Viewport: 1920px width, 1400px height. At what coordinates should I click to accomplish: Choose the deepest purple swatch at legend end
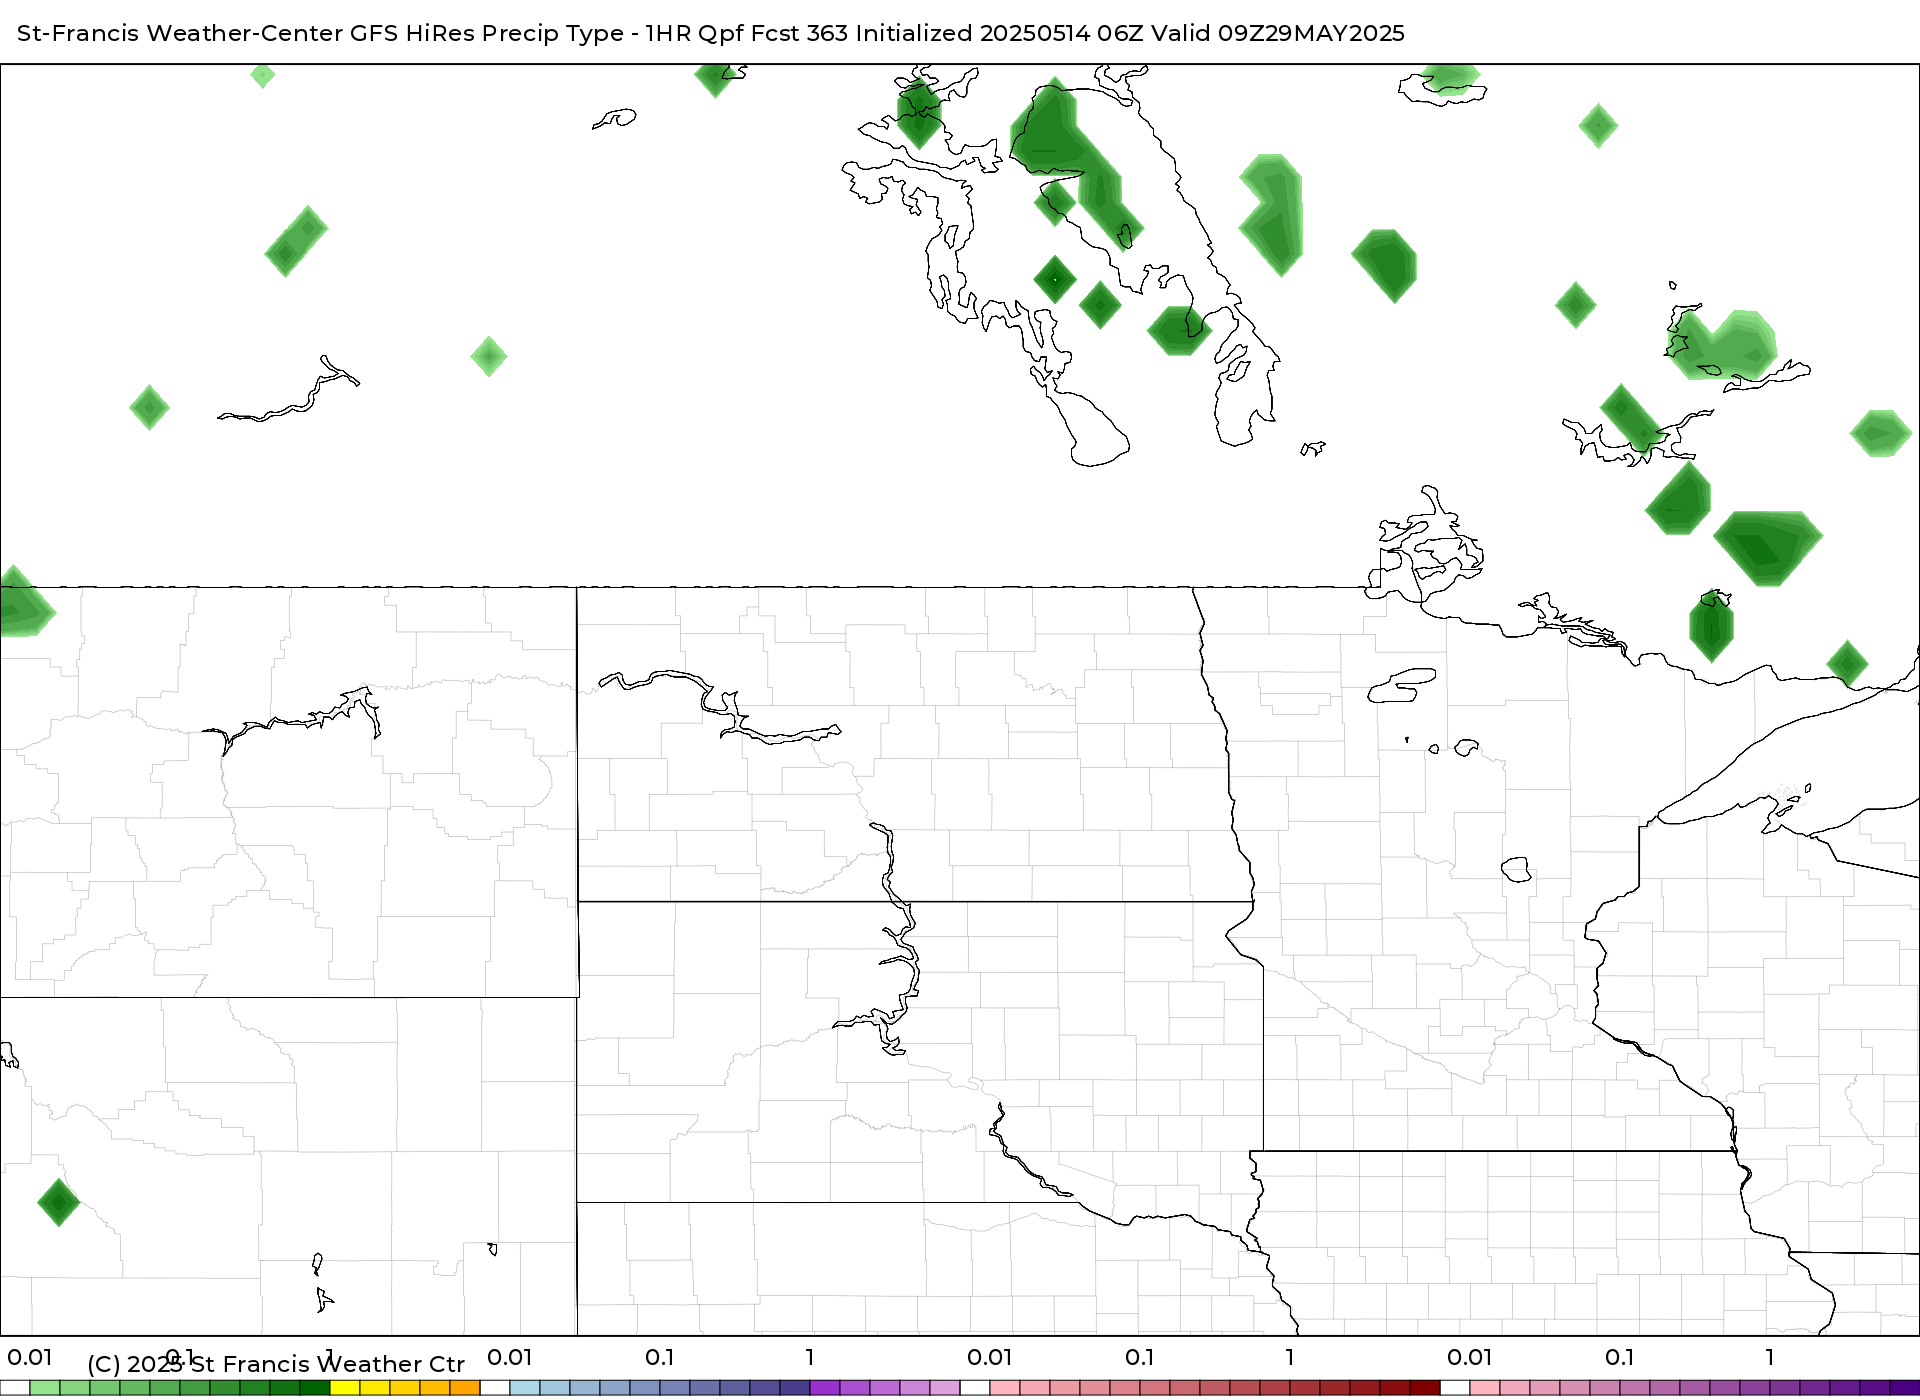(x=1905, y=1388)
